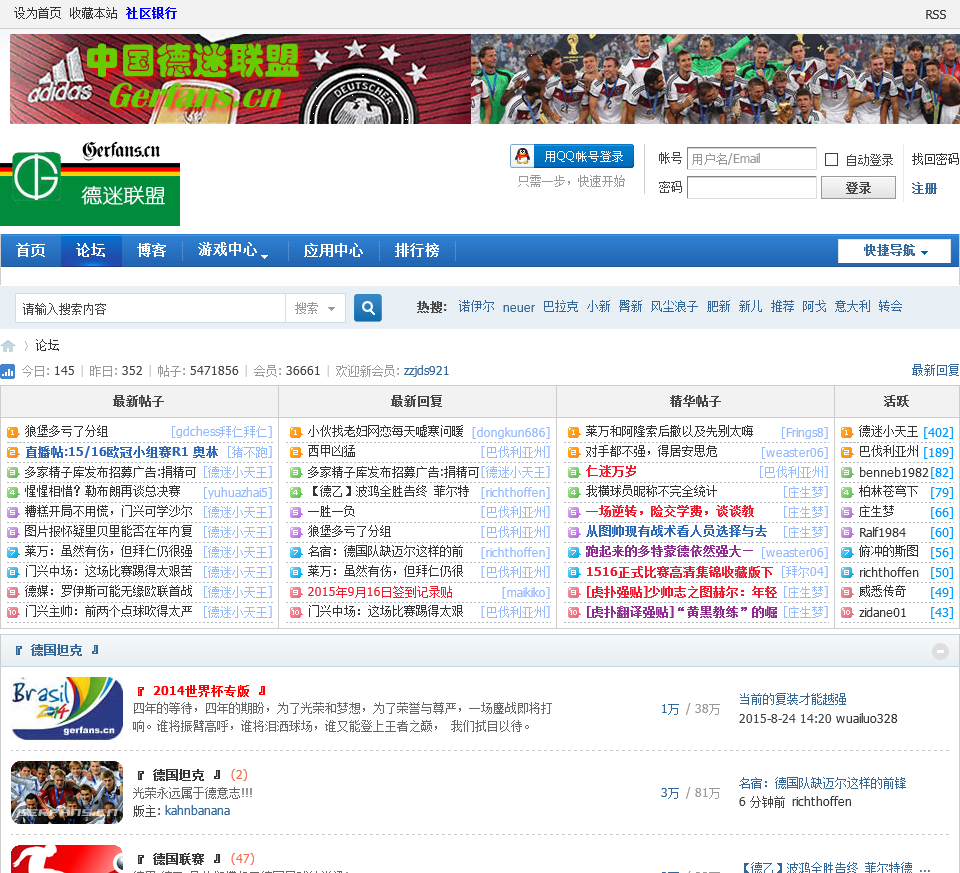Open post 跑起来的多特蒙德依然强大
Screen dimensions: 960x873
pyautogui.click(x=669, y=552)
